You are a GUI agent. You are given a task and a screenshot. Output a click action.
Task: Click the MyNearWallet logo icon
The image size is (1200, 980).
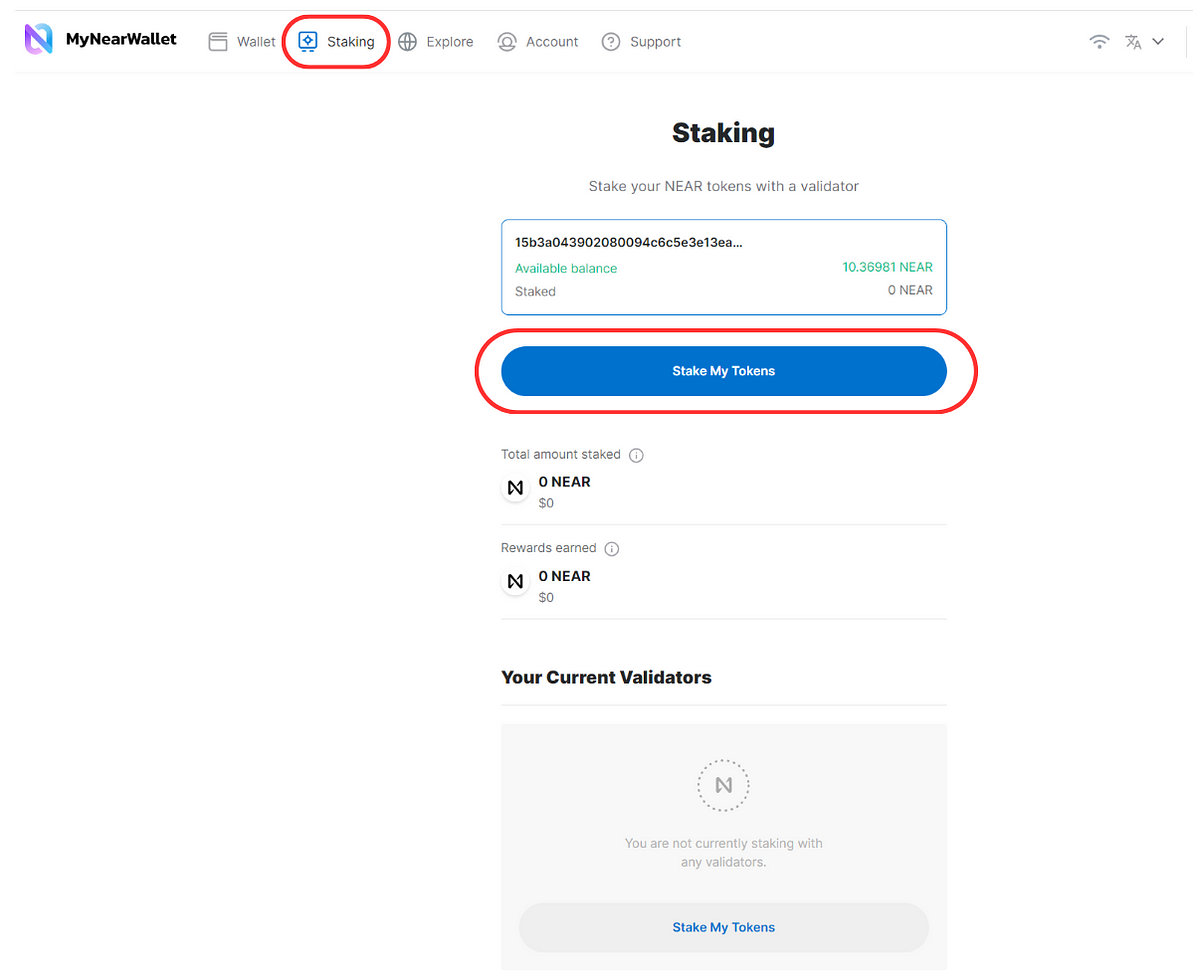tap(38, 40)
